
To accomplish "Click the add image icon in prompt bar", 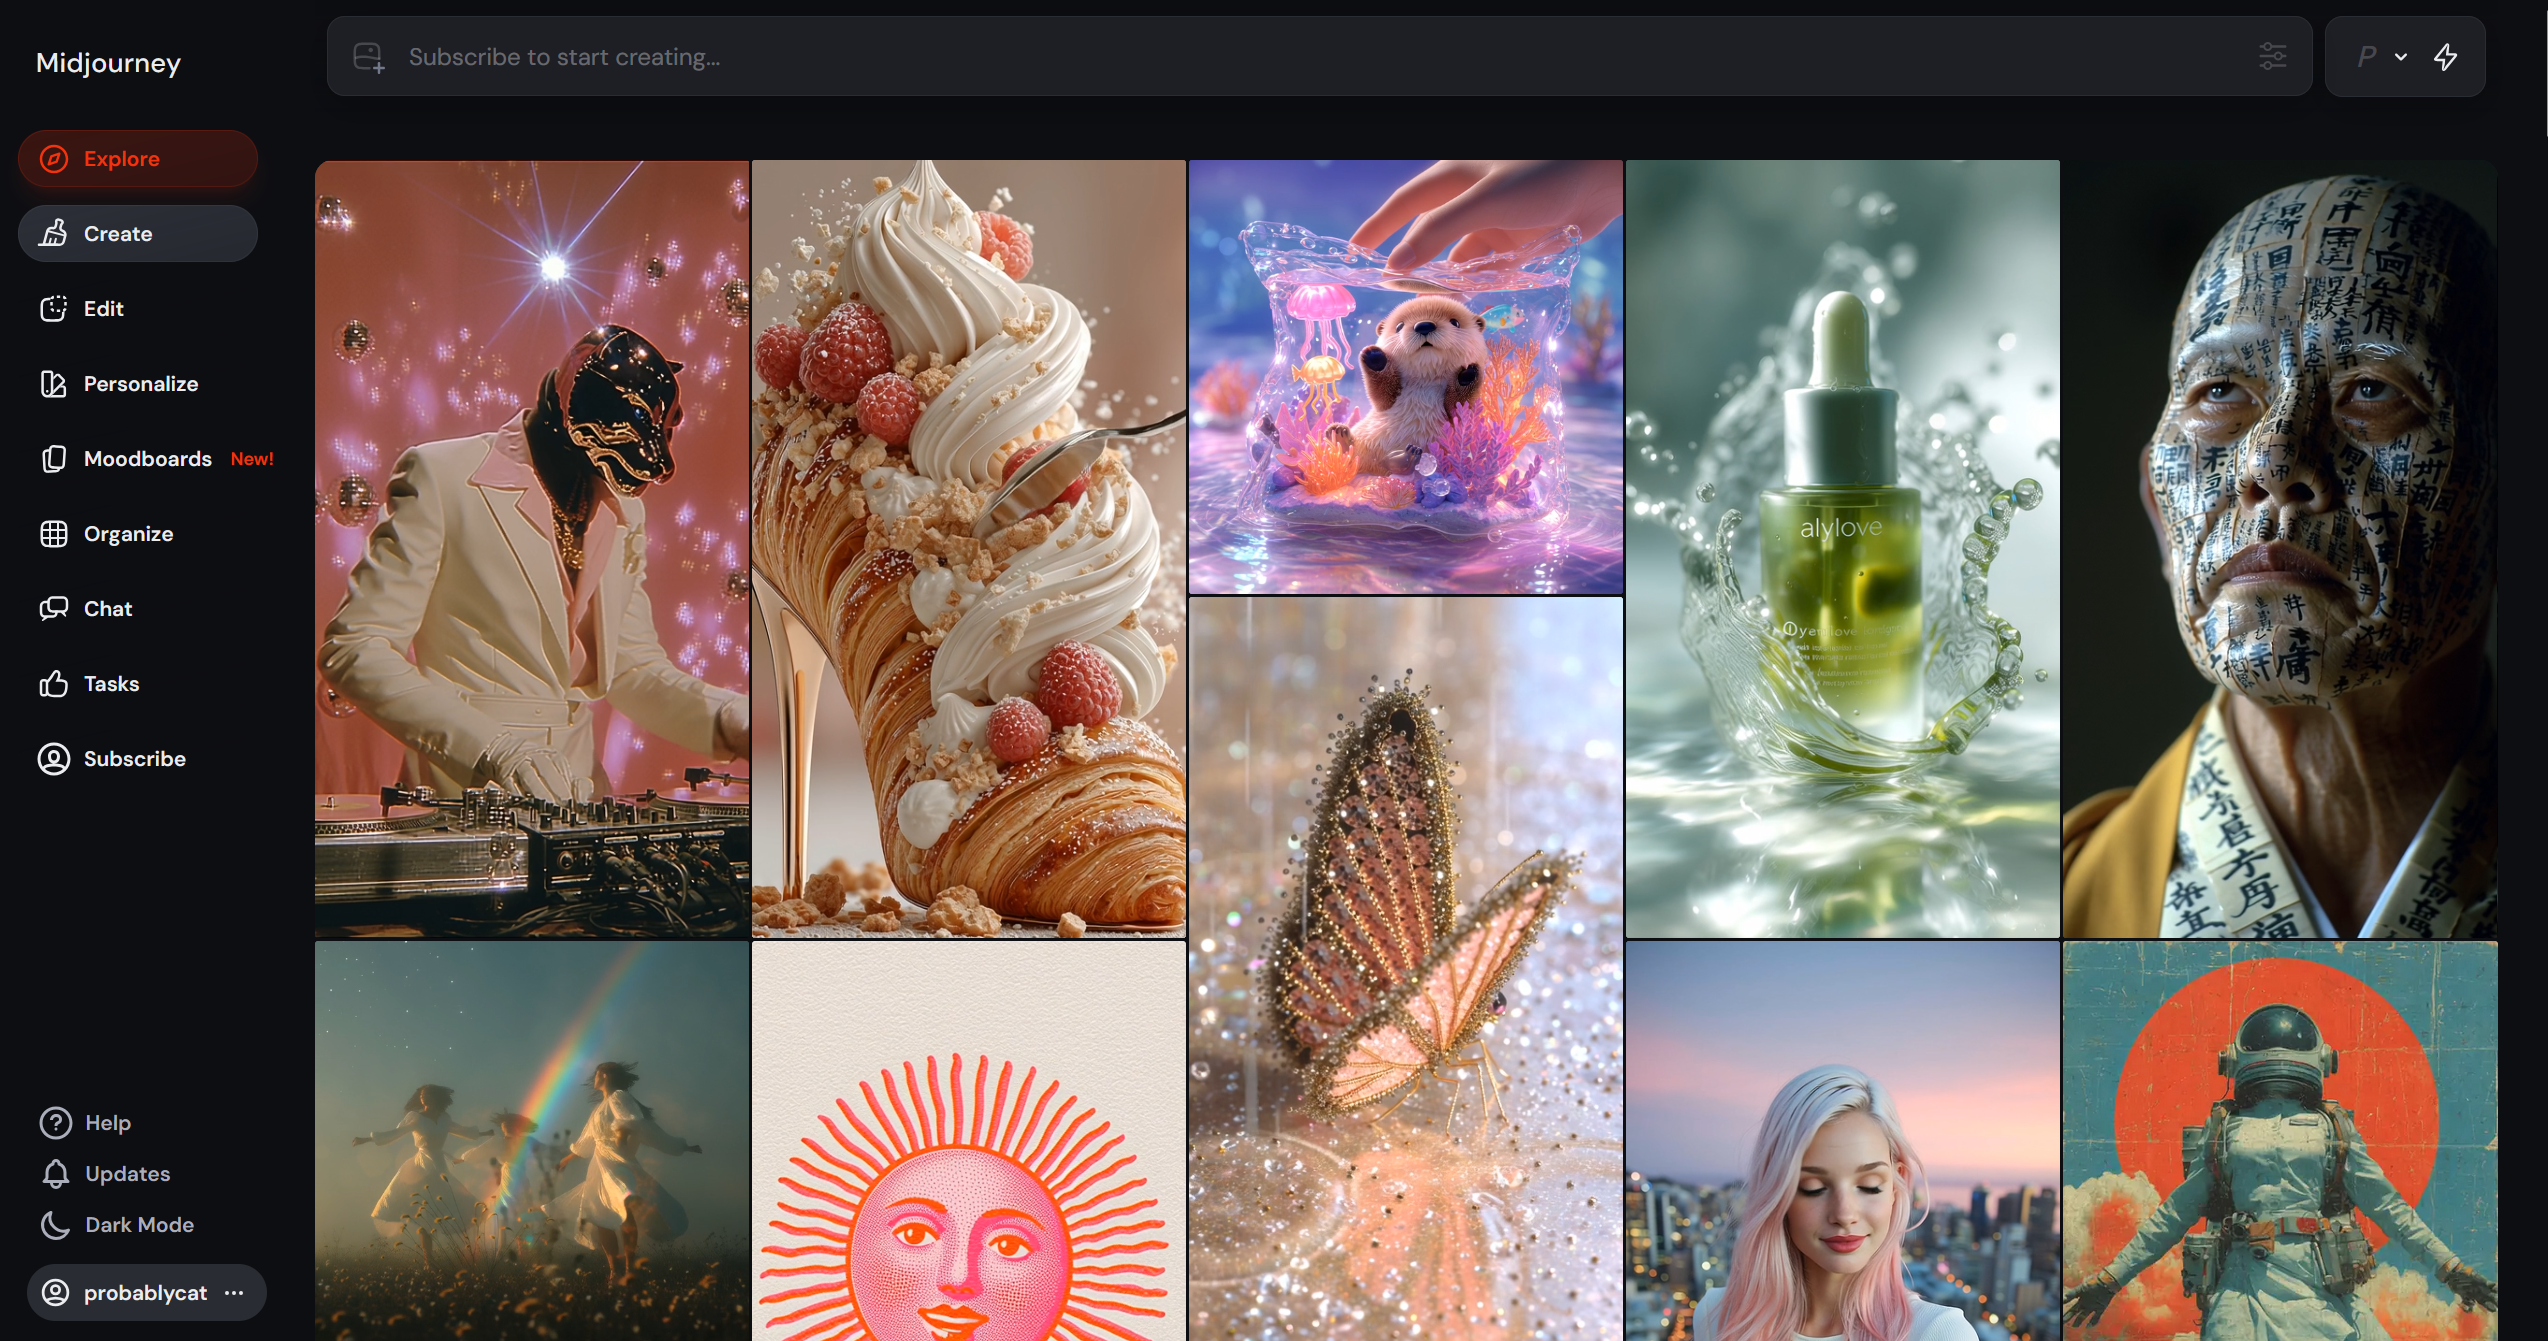I will (x=368, y=57).
